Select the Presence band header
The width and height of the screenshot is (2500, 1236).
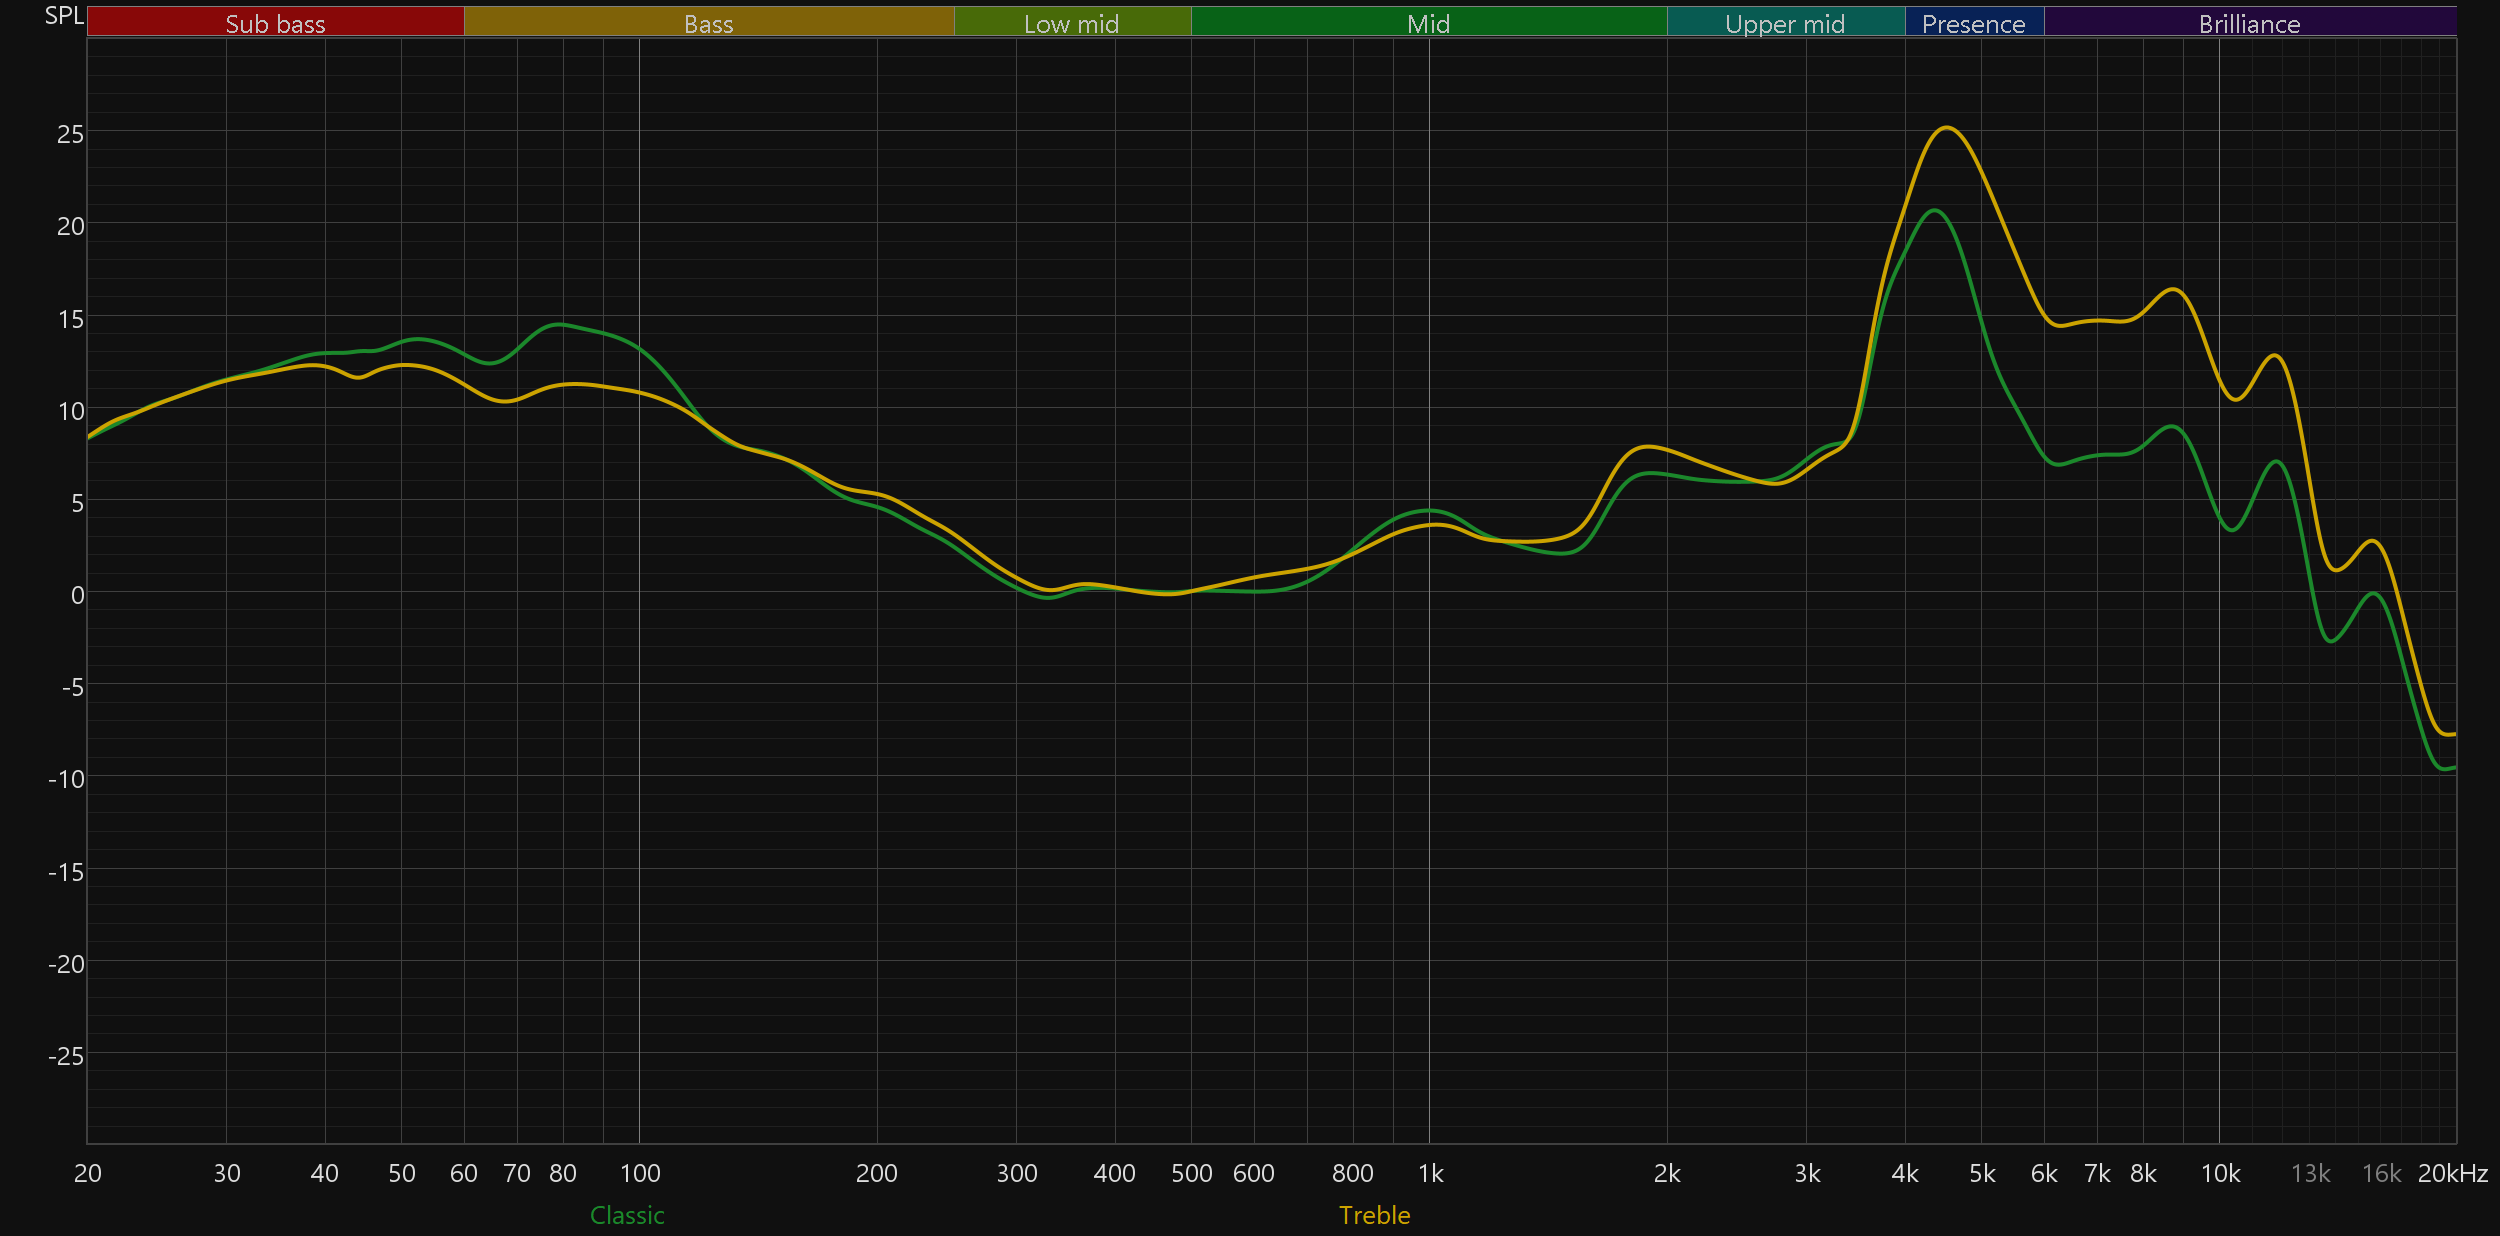click(1973, 23)
